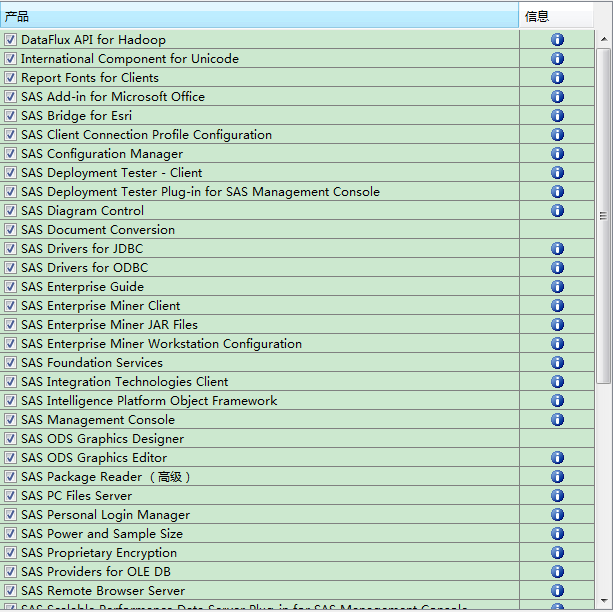Image resolution: width=613 pixels, height=612 pixels.
Task: Open info for SAS Enterprise Miner Workstation Configuration
Action: pyautogui.click(x=557, y=344)
